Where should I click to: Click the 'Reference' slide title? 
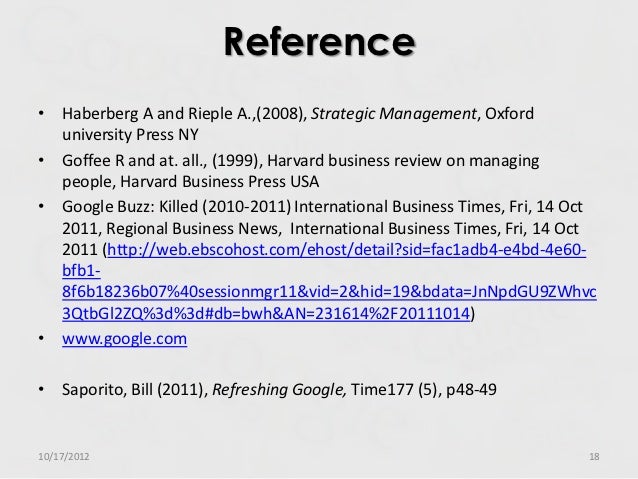tap(319, 42)
